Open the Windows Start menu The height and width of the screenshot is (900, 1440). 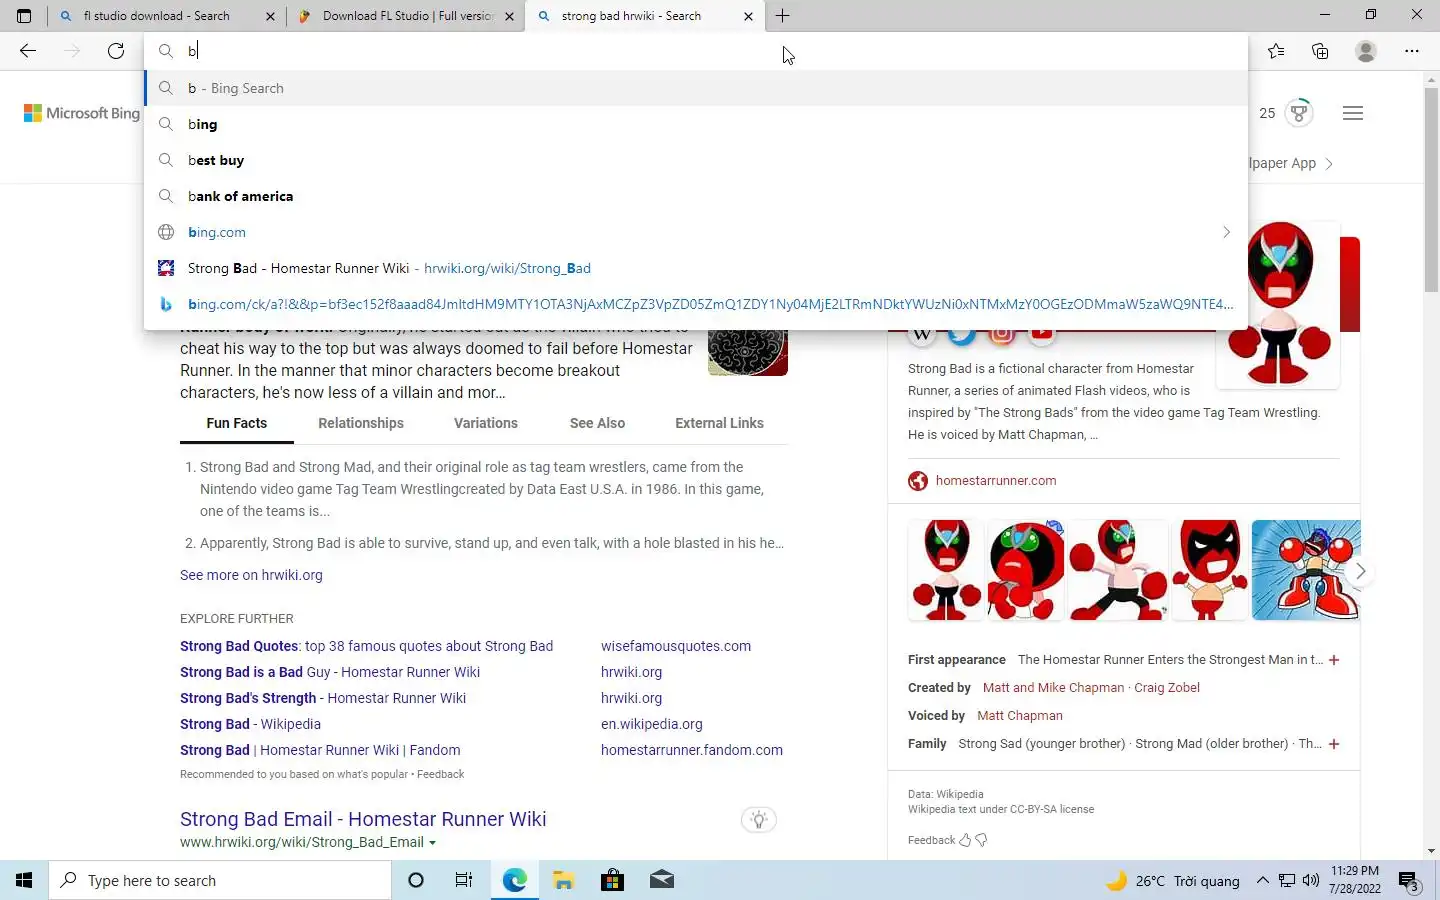24,880
